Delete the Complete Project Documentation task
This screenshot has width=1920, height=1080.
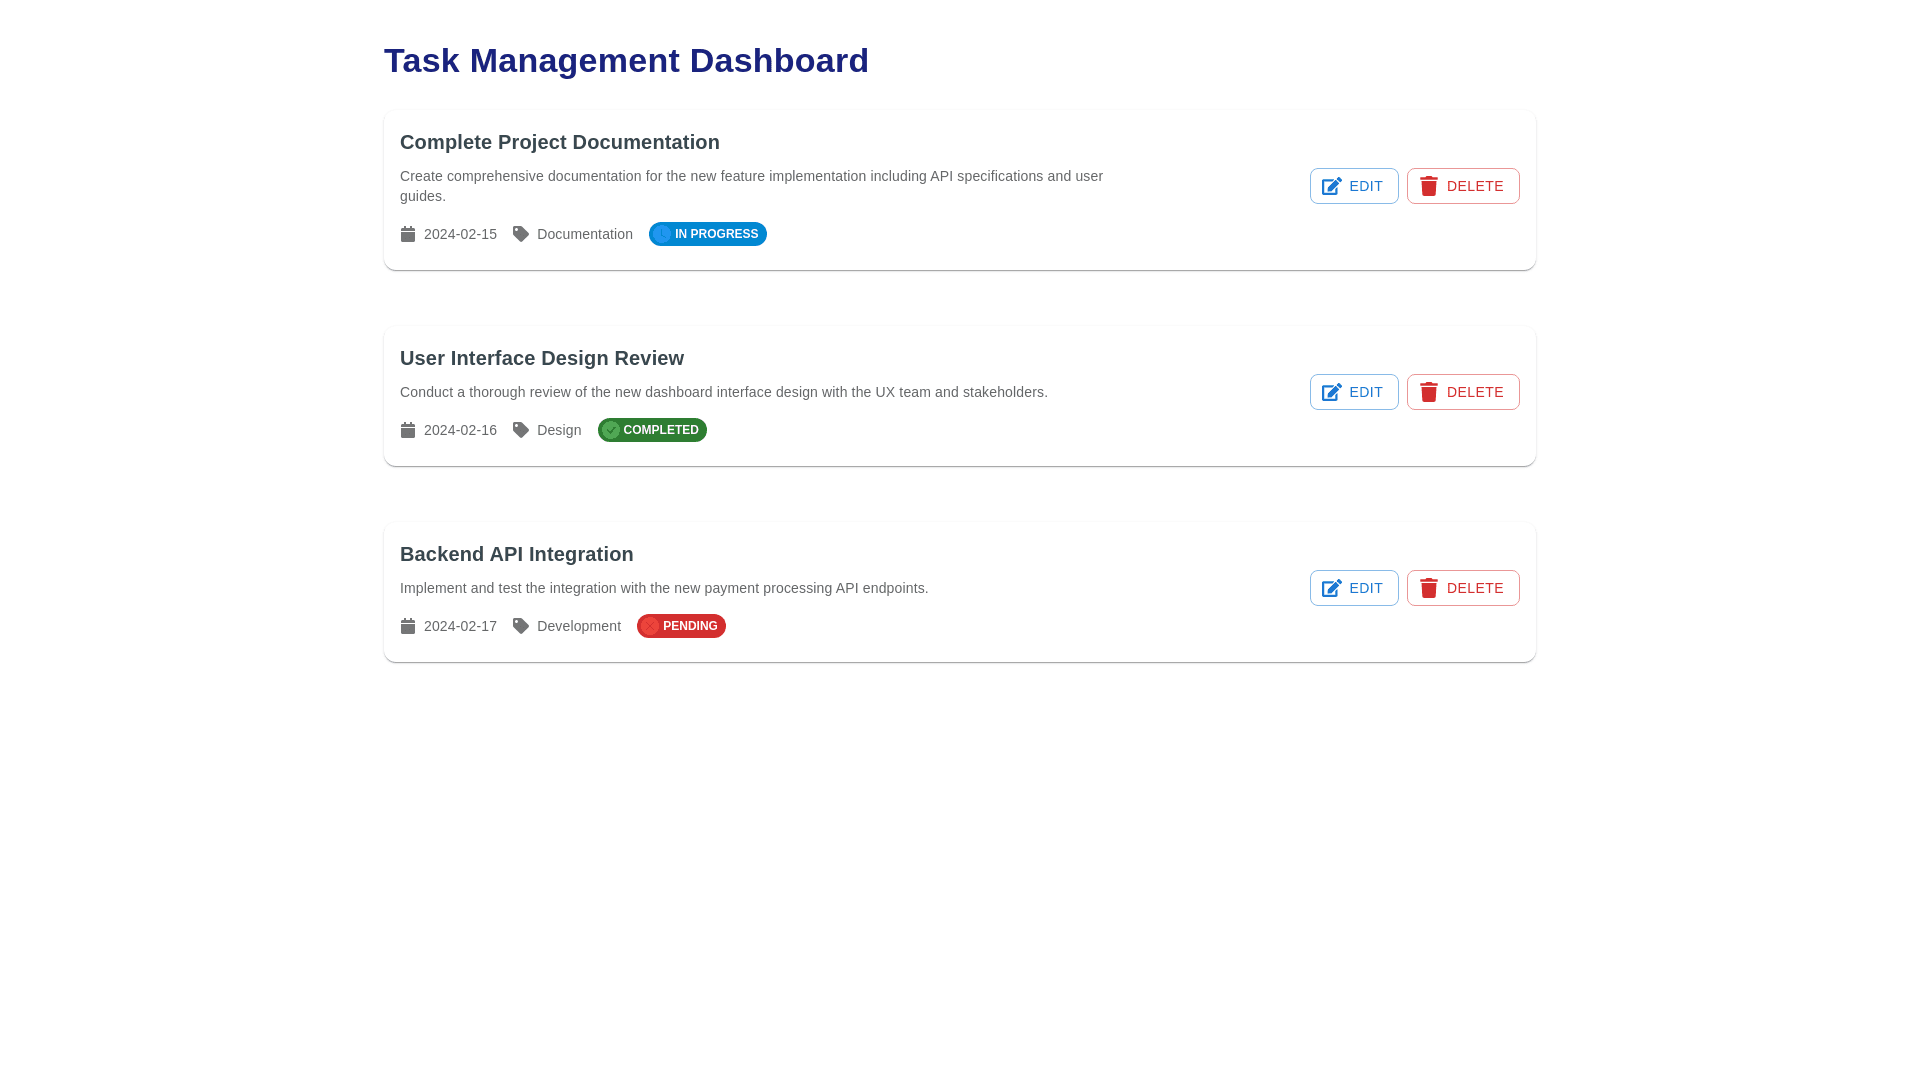point(1463,186)
